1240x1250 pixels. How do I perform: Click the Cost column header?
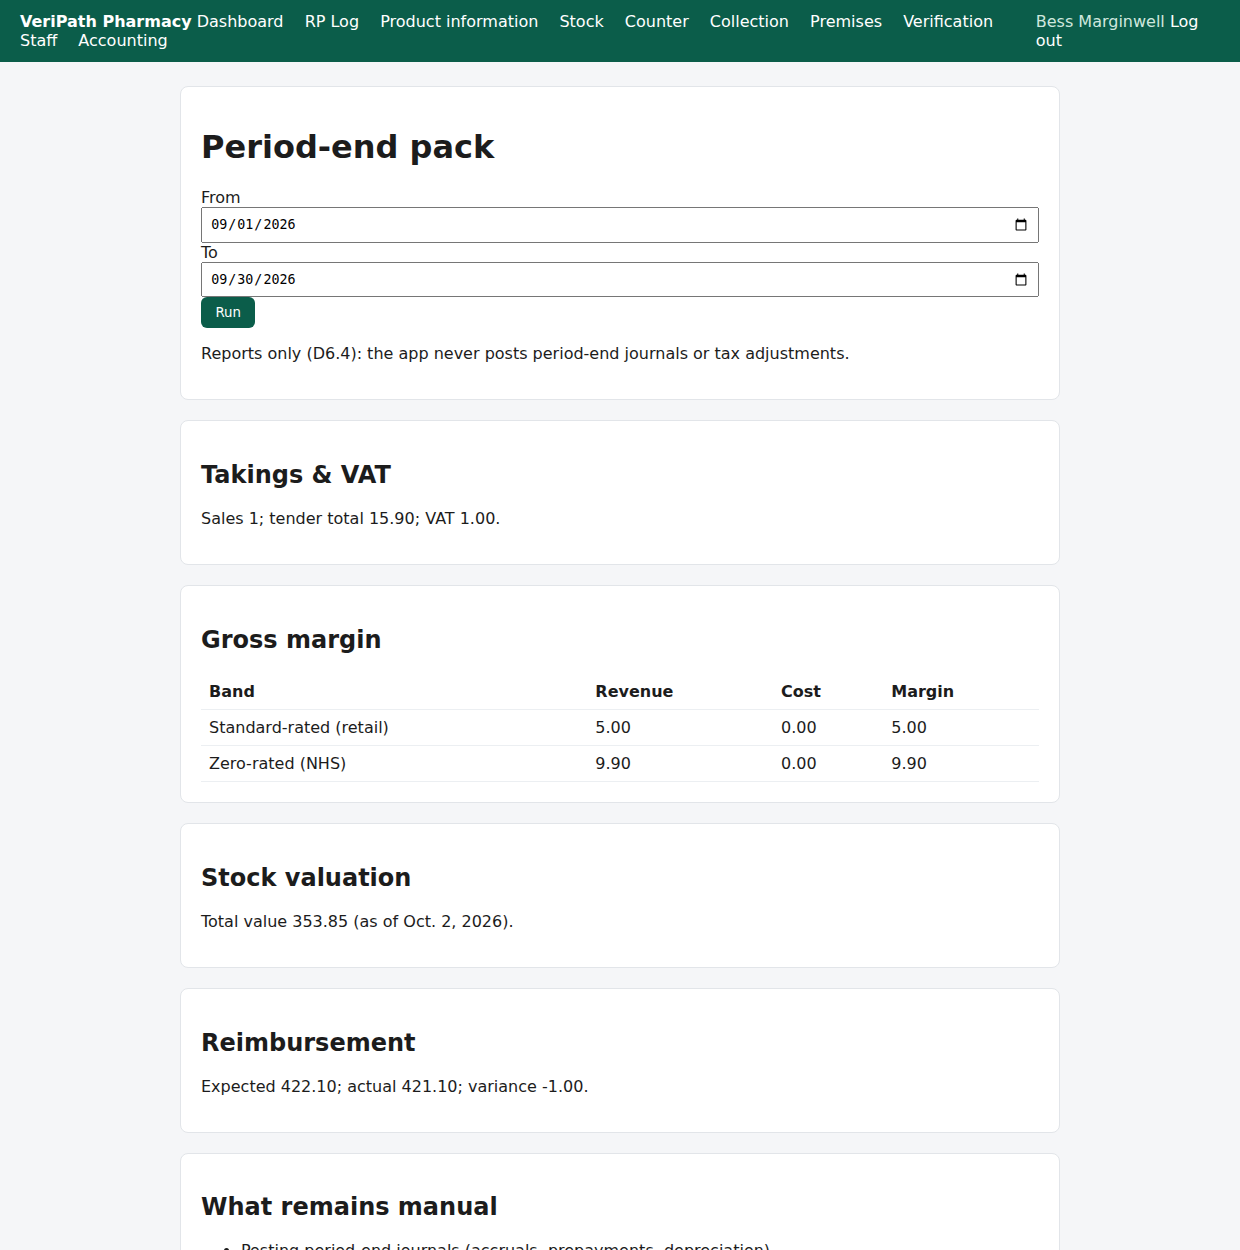801,691
